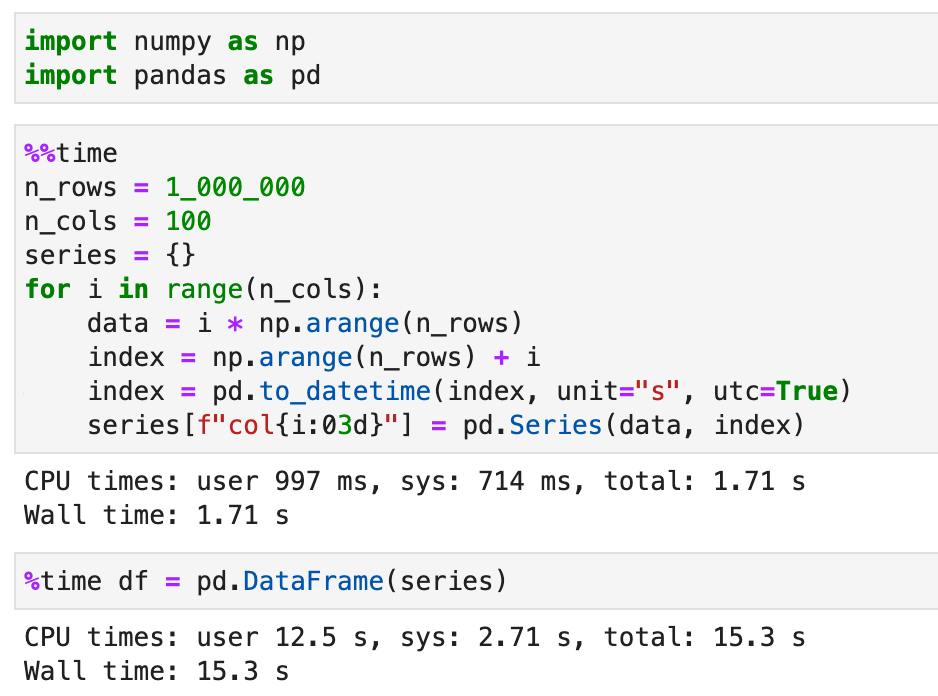Click the 'DataFrame' class name
The image size is (938, 696).
[x=313, y=582]
